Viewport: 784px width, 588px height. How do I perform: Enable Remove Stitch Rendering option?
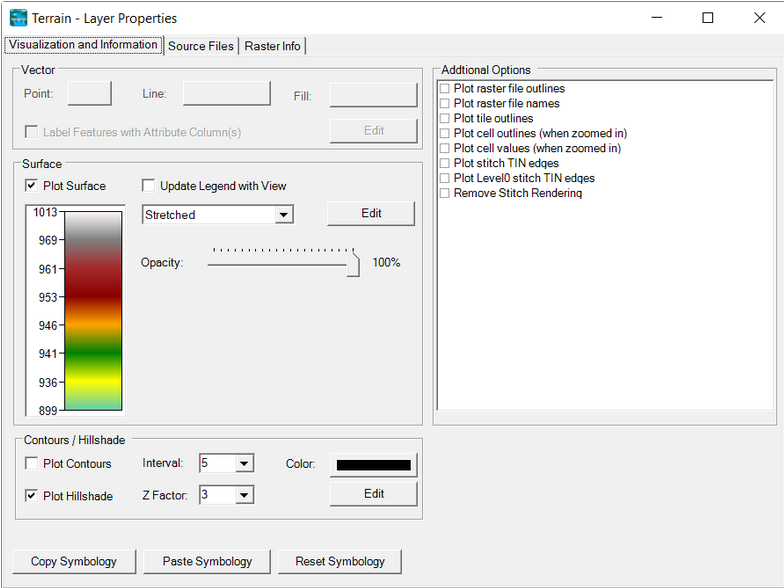(x=445, y=193)
